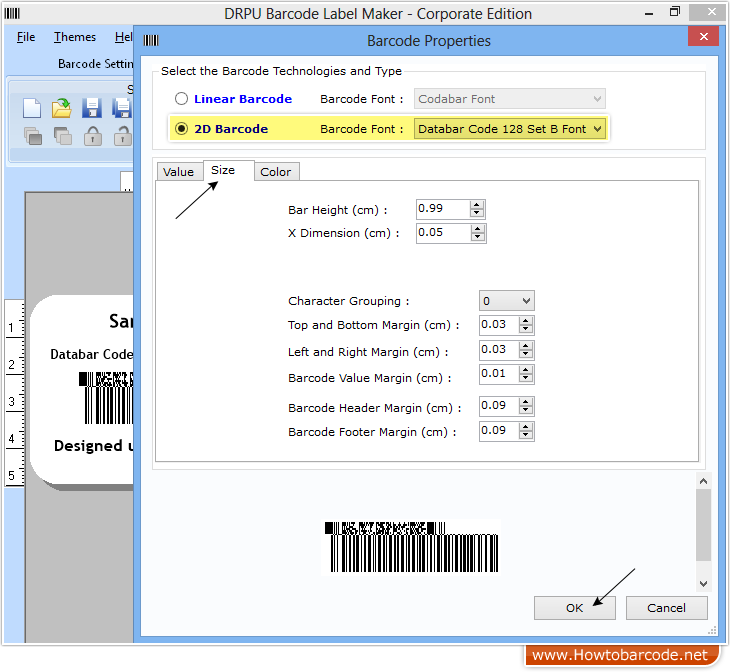The height and width of the screenshot is (672, 730).
Task: Click the stacked layers icon with dark front
Action: coord(33,136)
